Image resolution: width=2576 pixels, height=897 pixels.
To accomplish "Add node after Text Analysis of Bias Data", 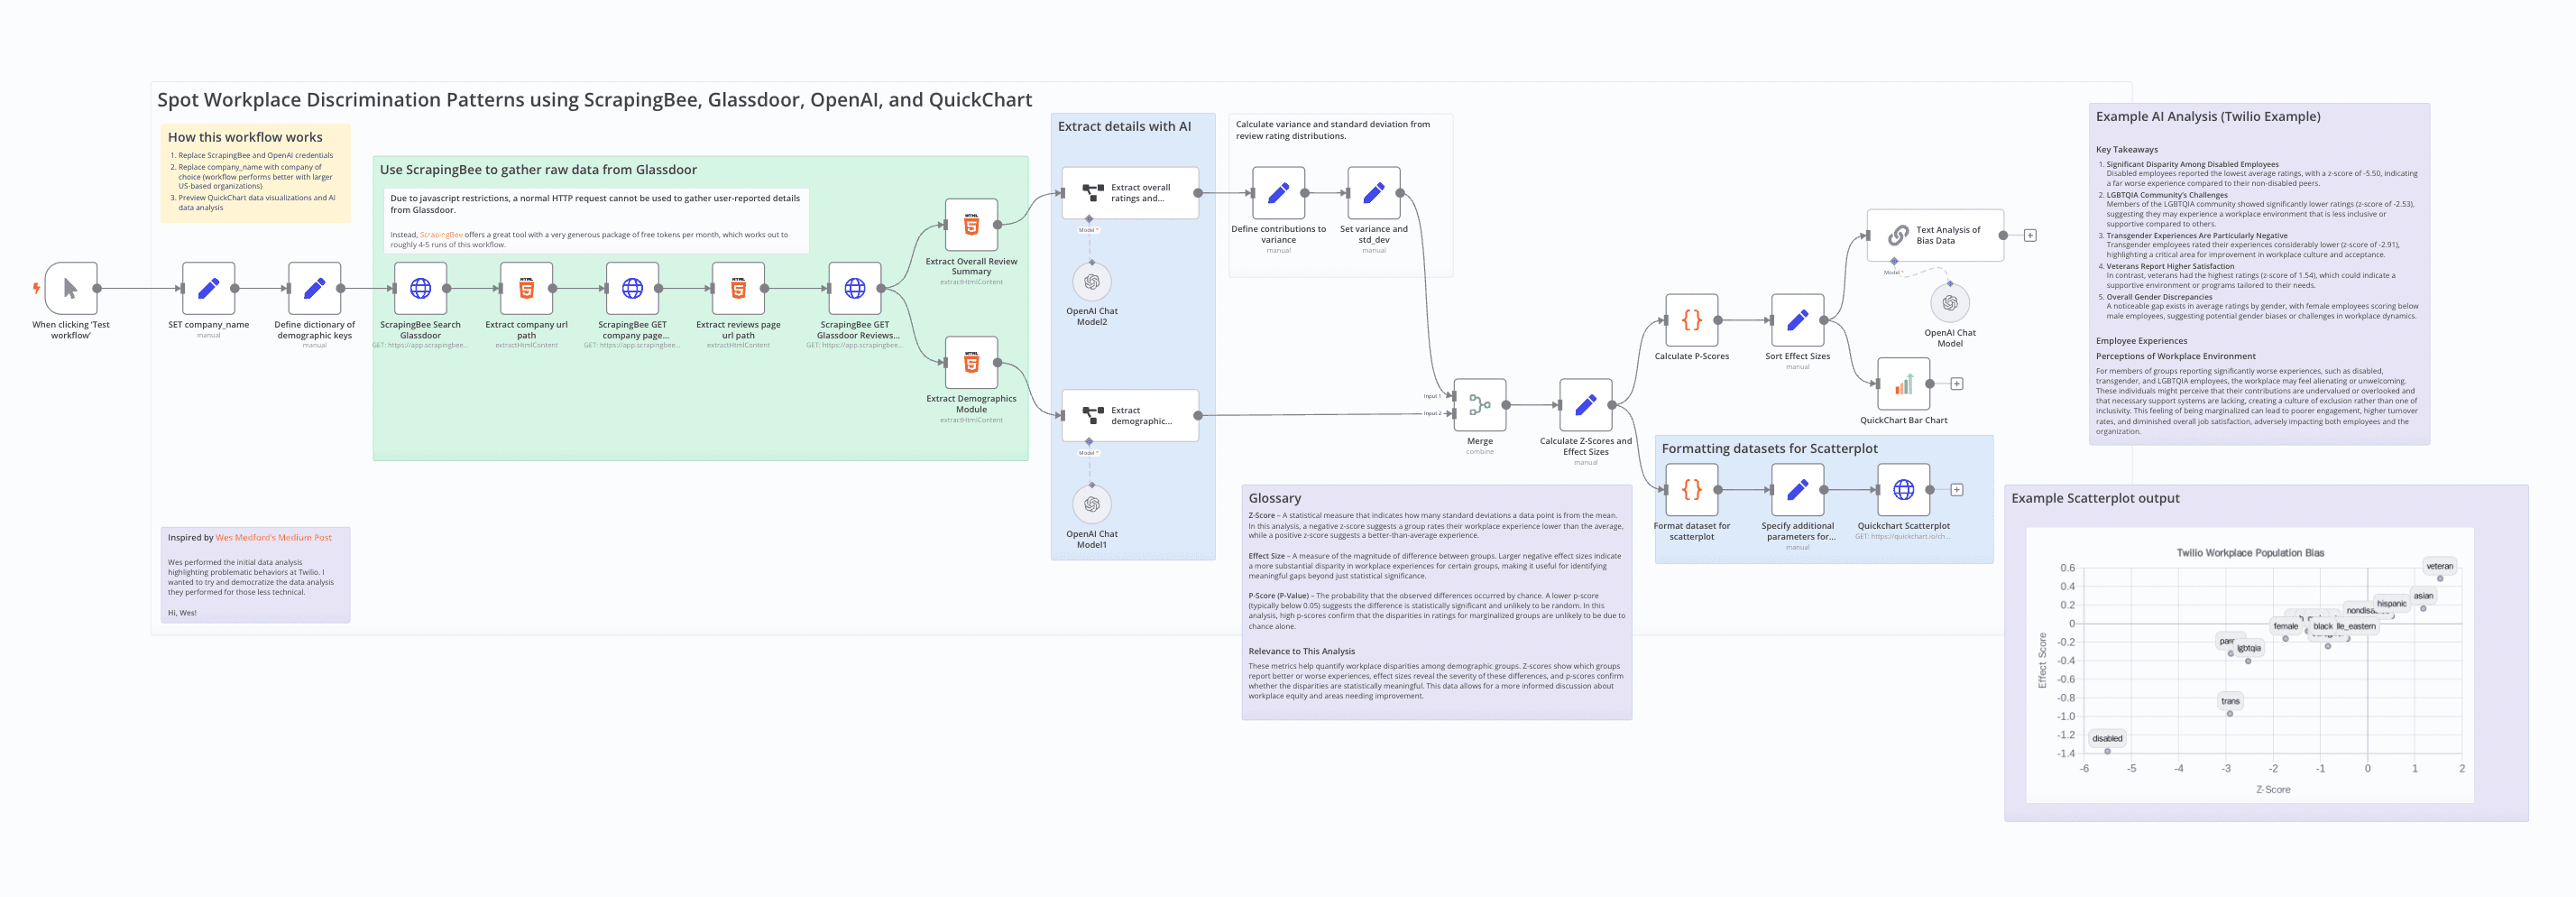I will [x=2030, y=236].
